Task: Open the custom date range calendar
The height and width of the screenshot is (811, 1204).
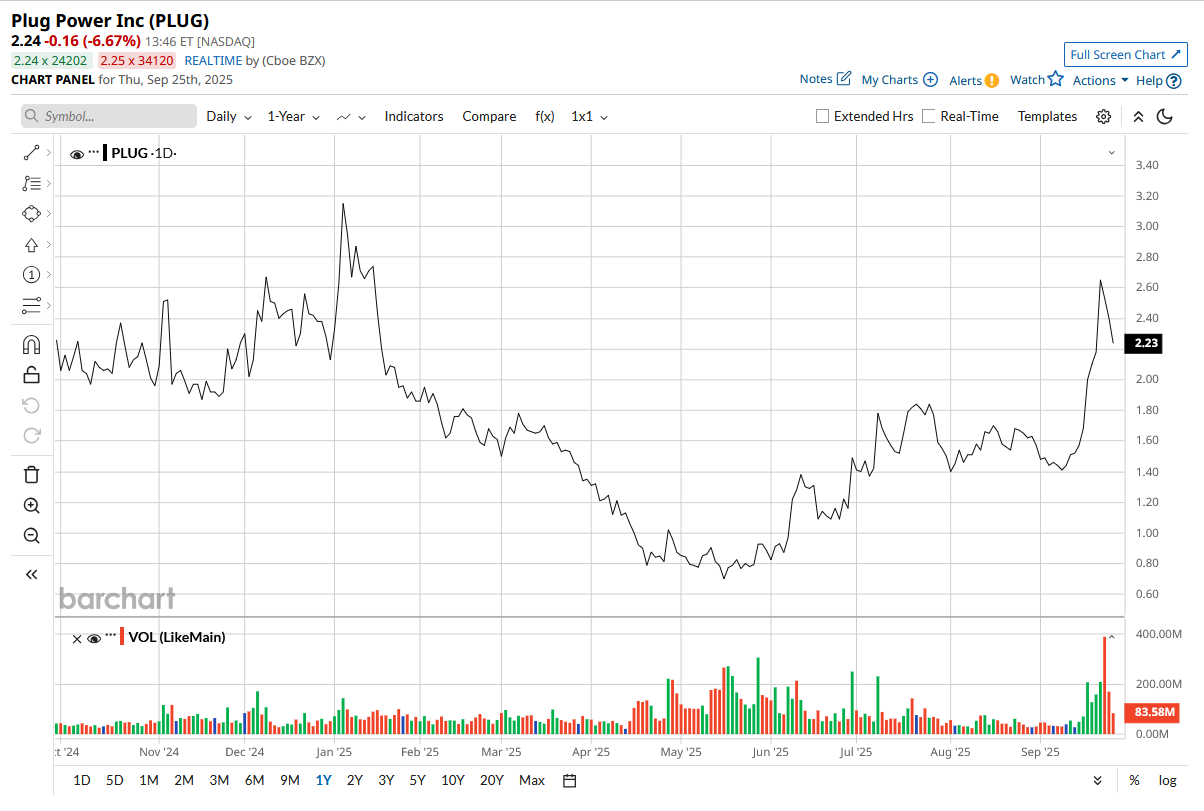Action: (569, 780)
